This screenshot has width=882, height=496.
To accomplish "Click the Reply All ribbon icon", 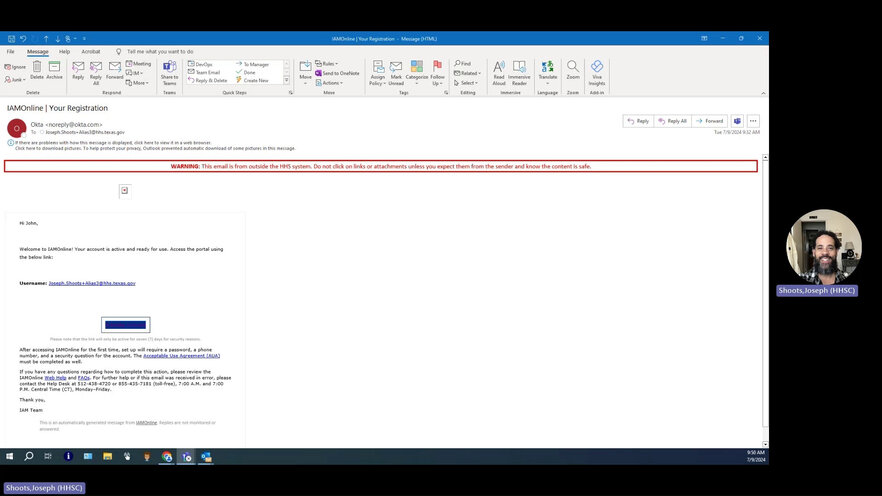I will click(96, 74).
